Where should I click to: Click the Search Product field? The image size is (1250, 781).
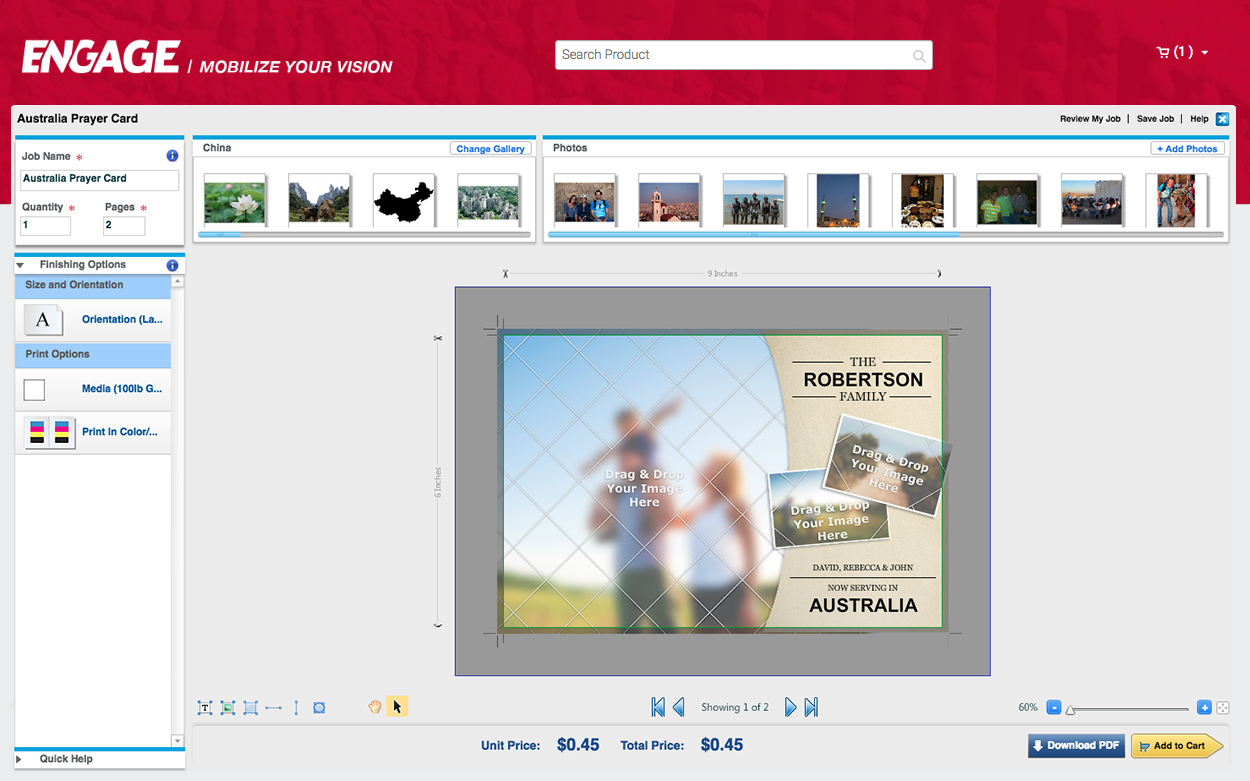click(743, 55)
